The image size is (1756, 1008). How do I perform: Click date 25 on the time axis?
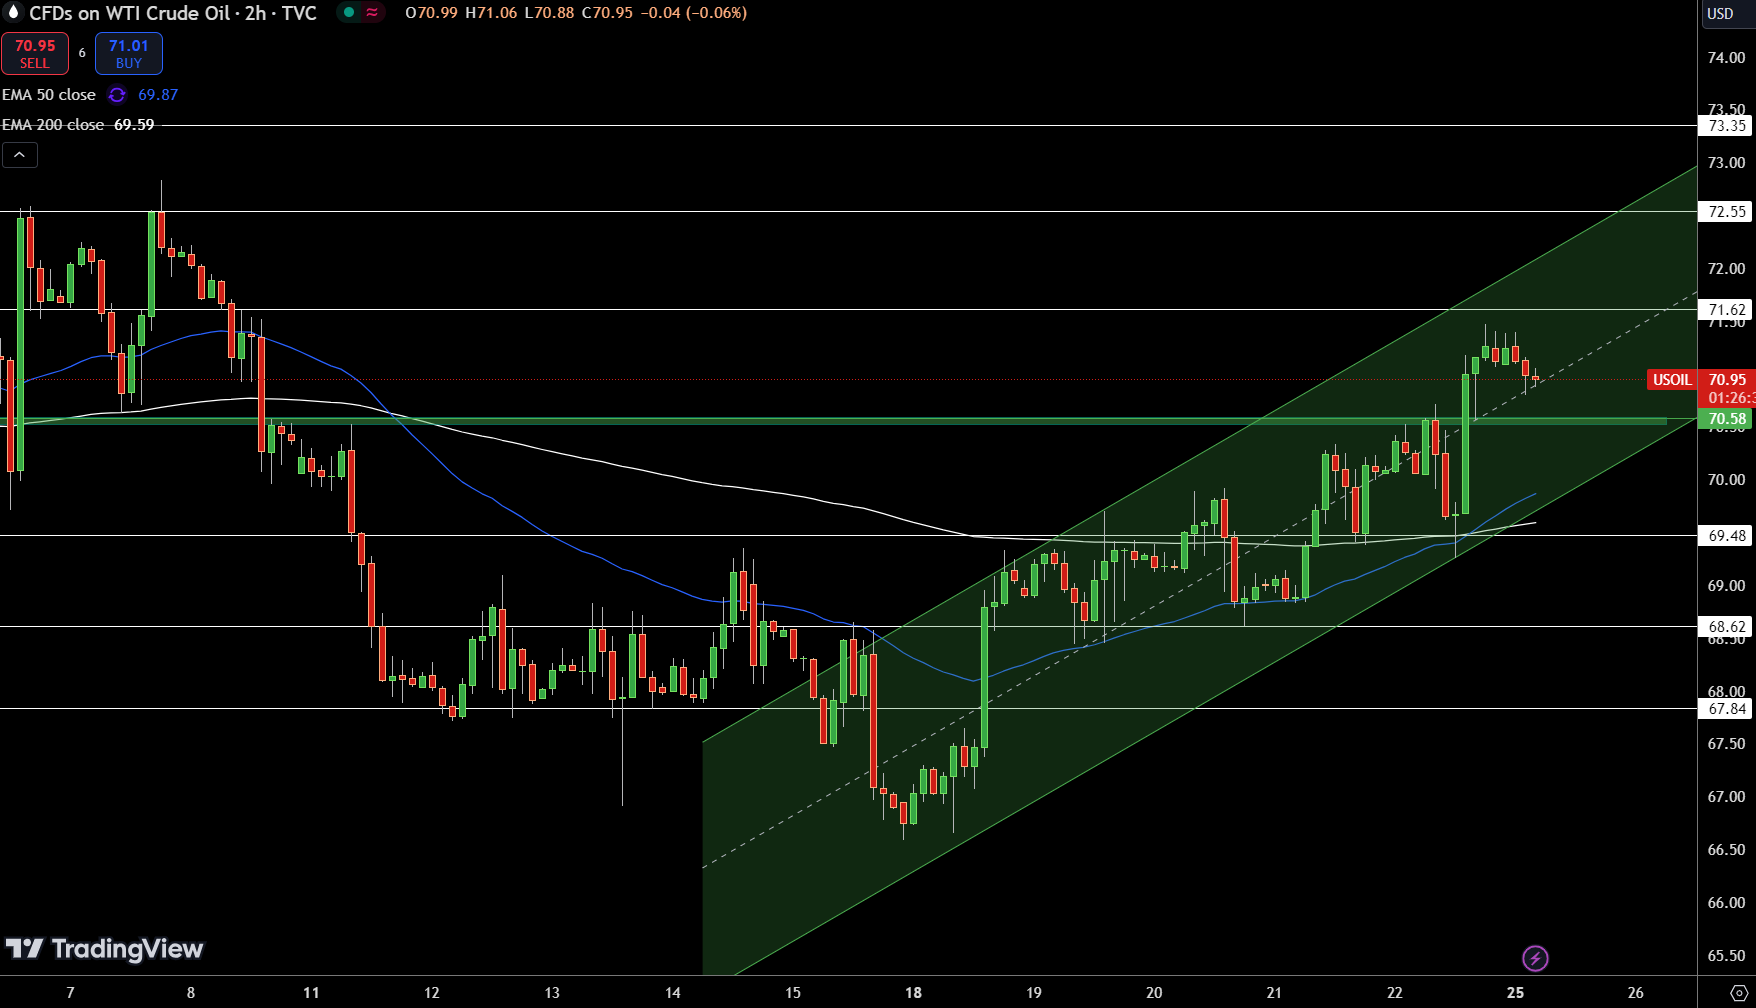(x=1515, y=993)
